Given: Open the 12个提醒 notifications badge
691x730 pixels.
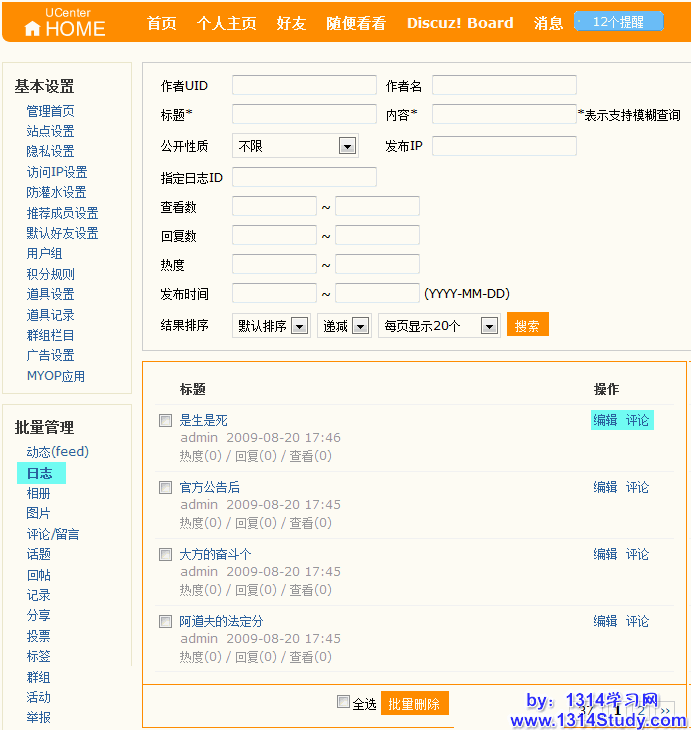Looking at the screenshot, I should [x=618, y=22].
